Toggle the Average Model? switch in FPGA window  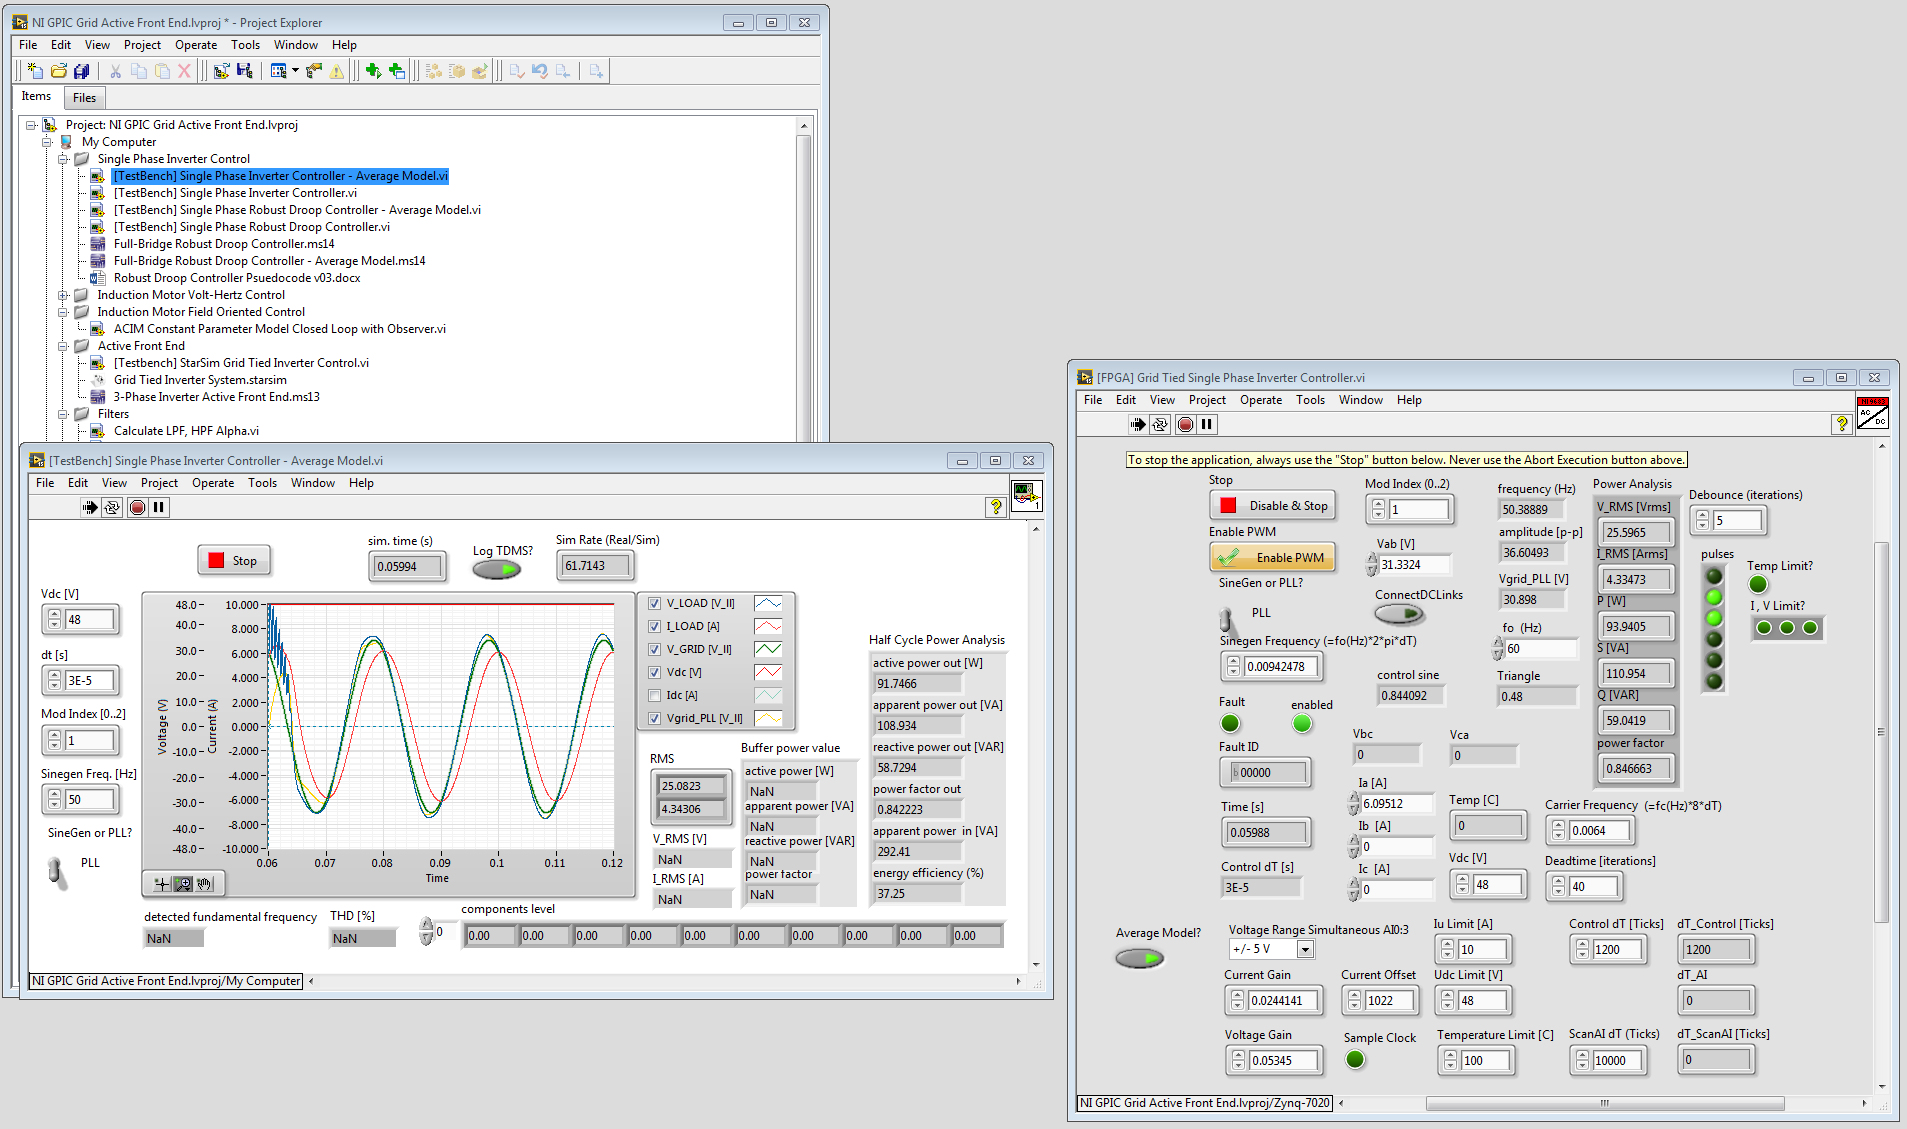(x=1140, y=958)
